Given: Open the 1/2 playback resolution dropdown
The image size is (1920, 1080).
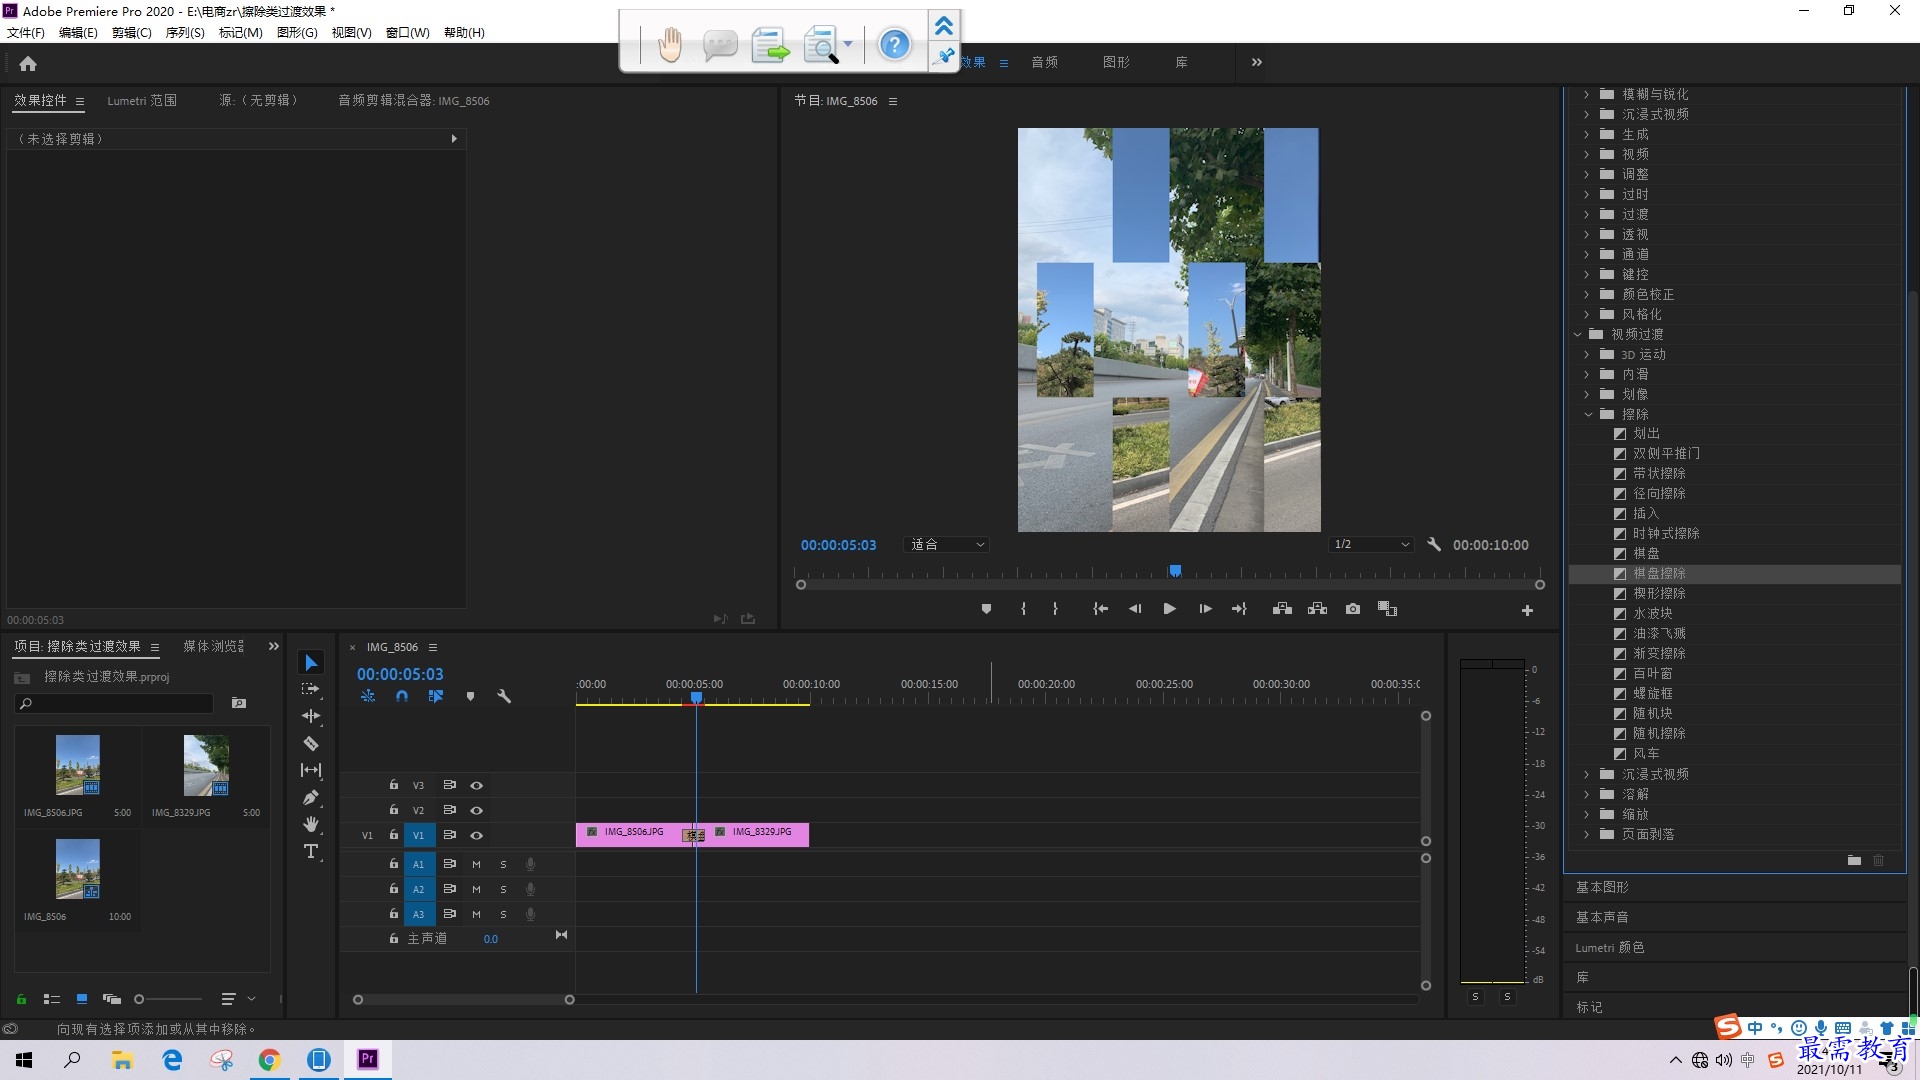Looking at the screenshot, I should pyautogui.click(x=1371, y=545).
